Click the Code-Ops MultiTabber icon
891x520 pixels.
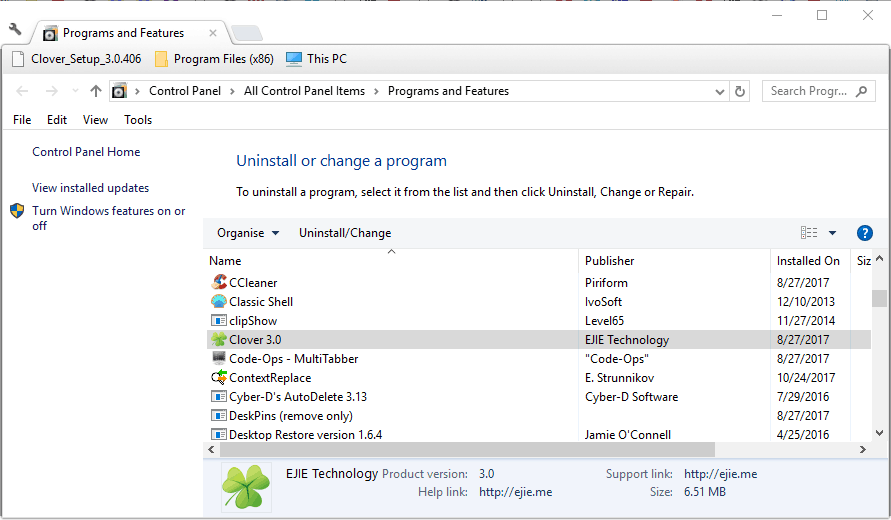click(x=219, y=358)
